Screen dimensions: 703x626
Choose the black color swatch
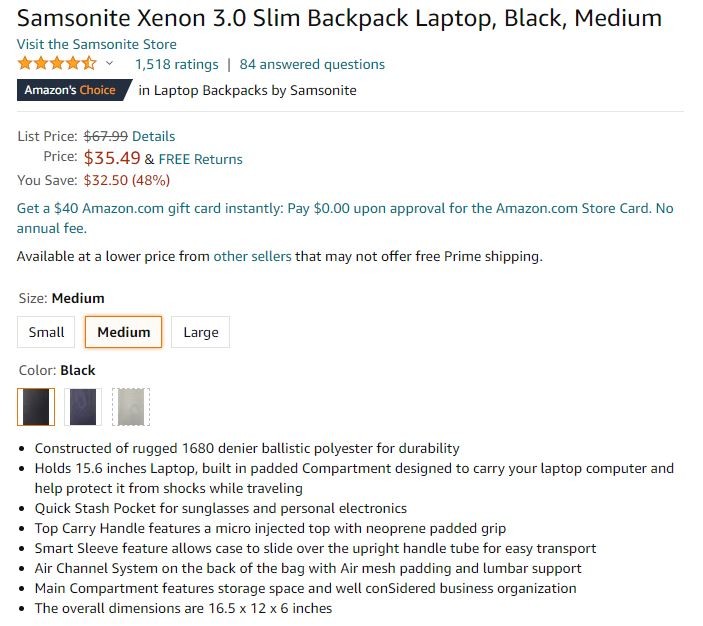[x=36, y=407]
